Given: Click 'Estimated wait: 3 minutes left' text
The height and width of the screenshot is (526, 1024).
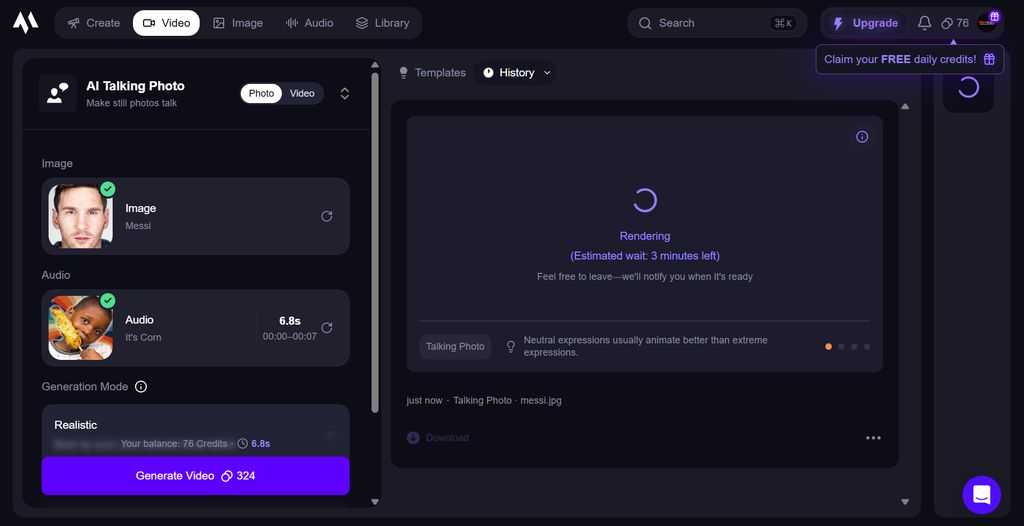Looking at the screenshot, I should (645, 256).
